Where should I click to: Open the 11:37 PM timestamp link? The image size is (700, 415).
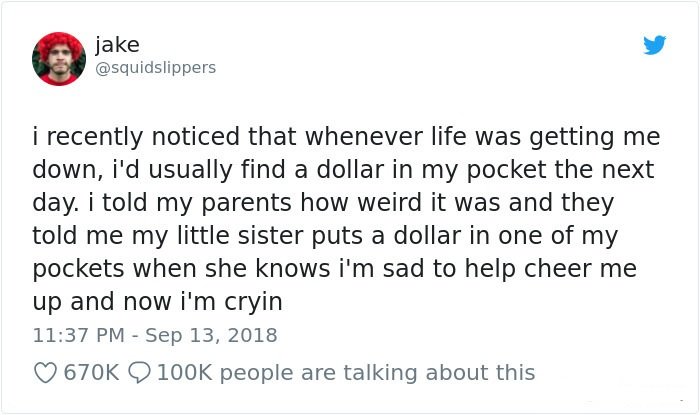tap(79, 335)
